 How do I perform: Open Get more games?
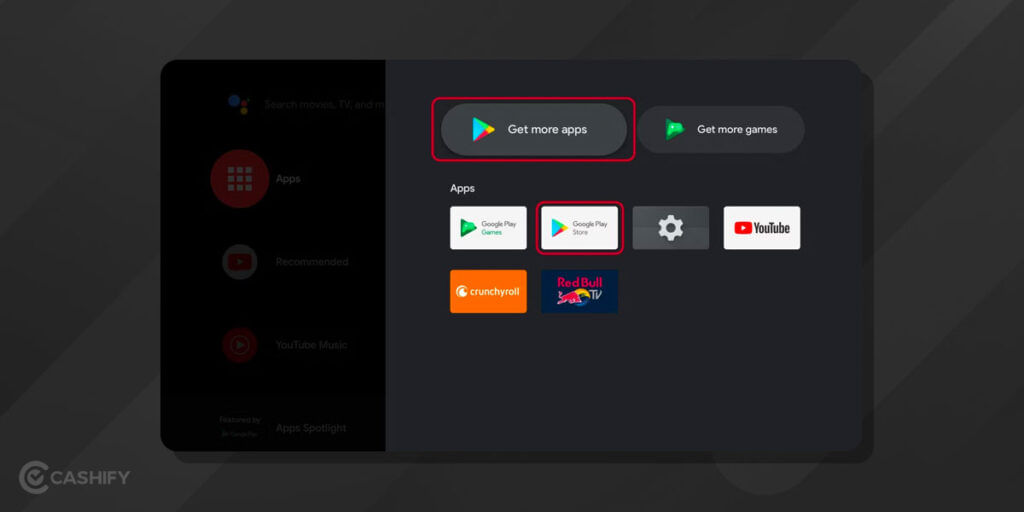721,129
